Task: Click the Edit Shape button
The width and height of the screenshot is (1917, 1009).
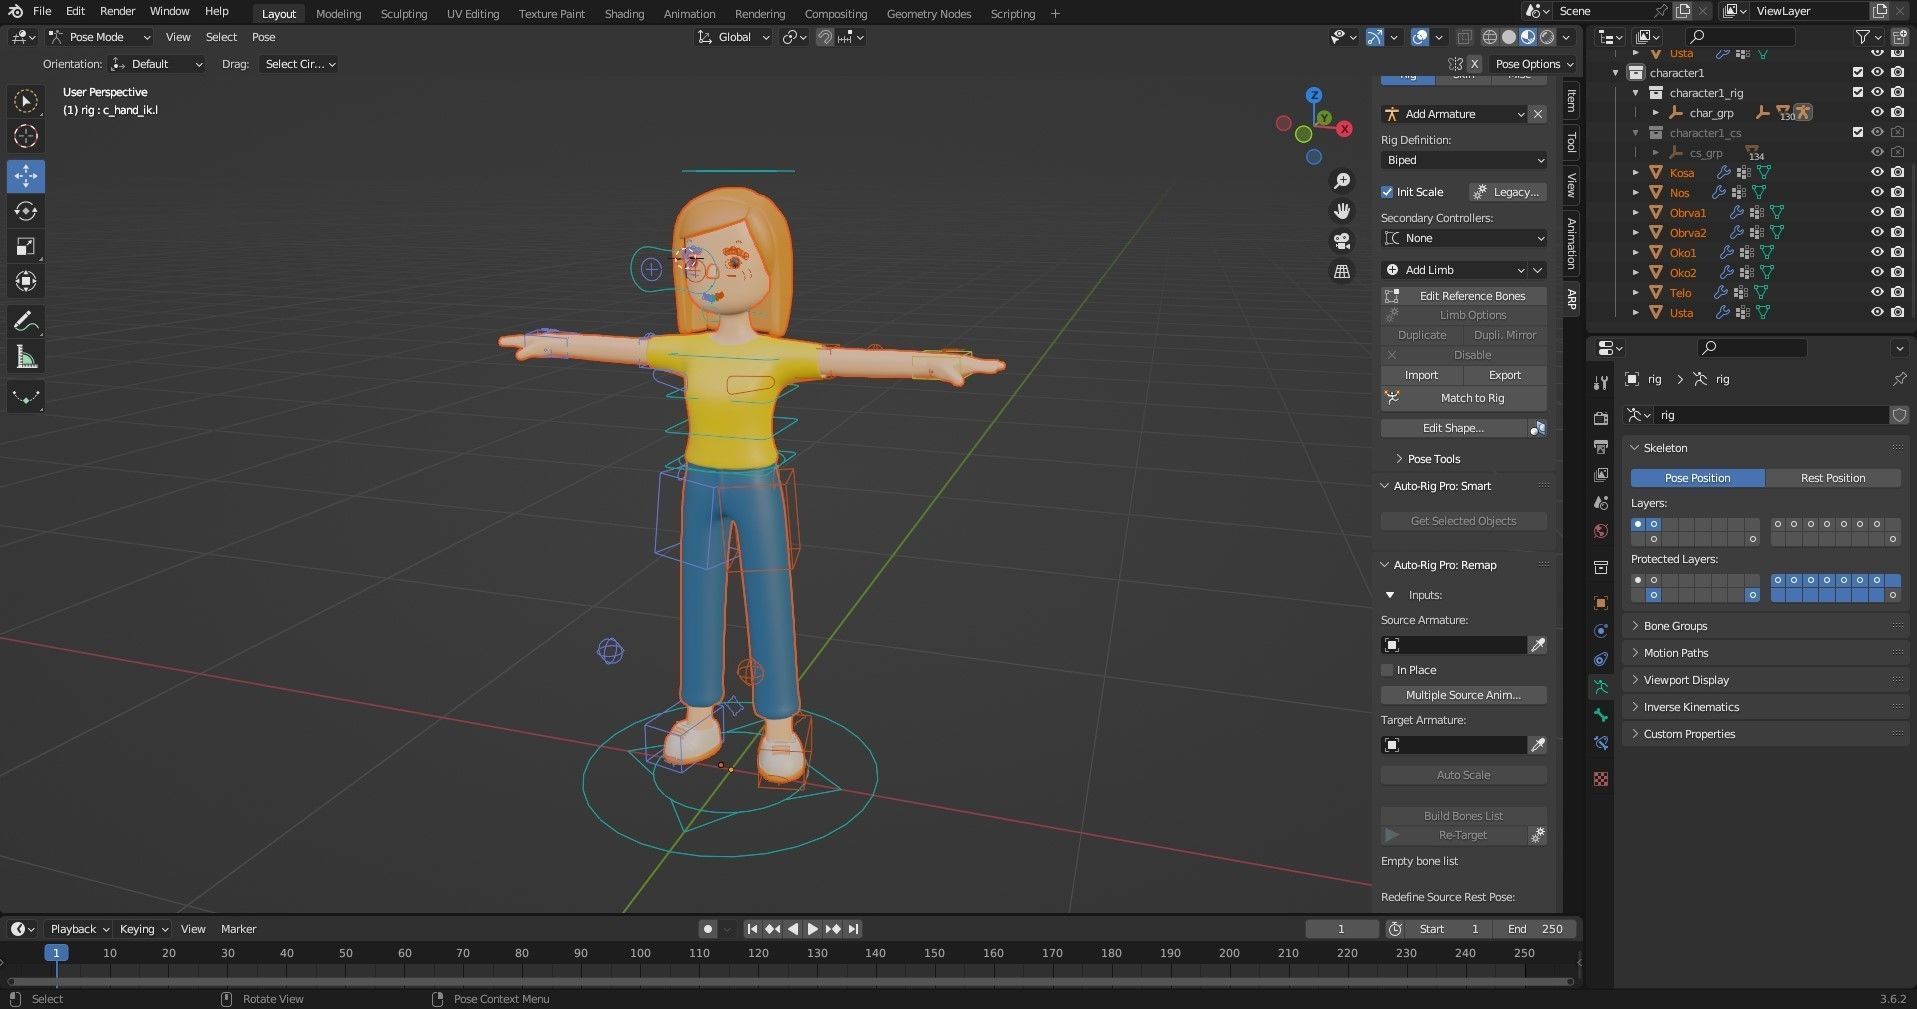Action: pos(1453,428)
